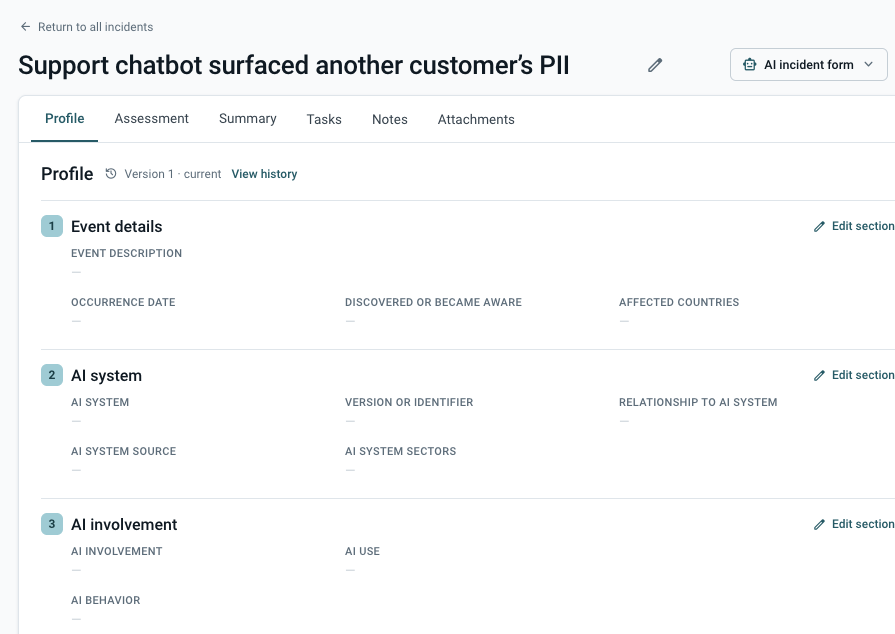The width and height of the screenshot is (895, 634).
Task: Click the pencil icon next to incident title
Action: [x=655, y=65]
